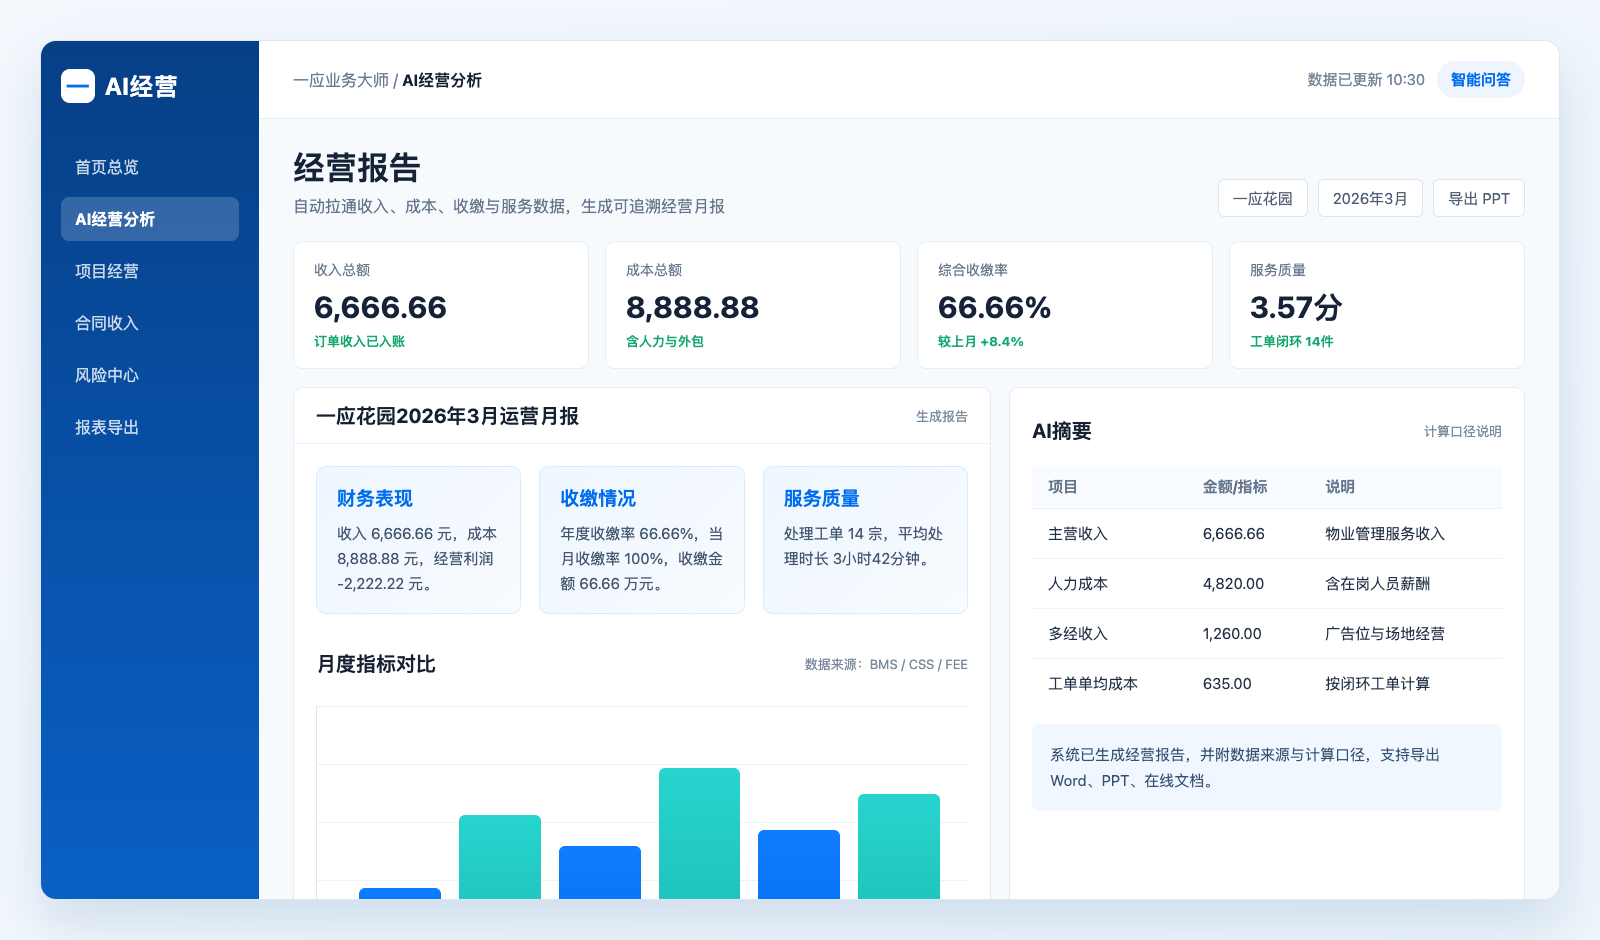Click 广告位与场地经营 description cell

pyautogui.click(x=1385, y=634)
